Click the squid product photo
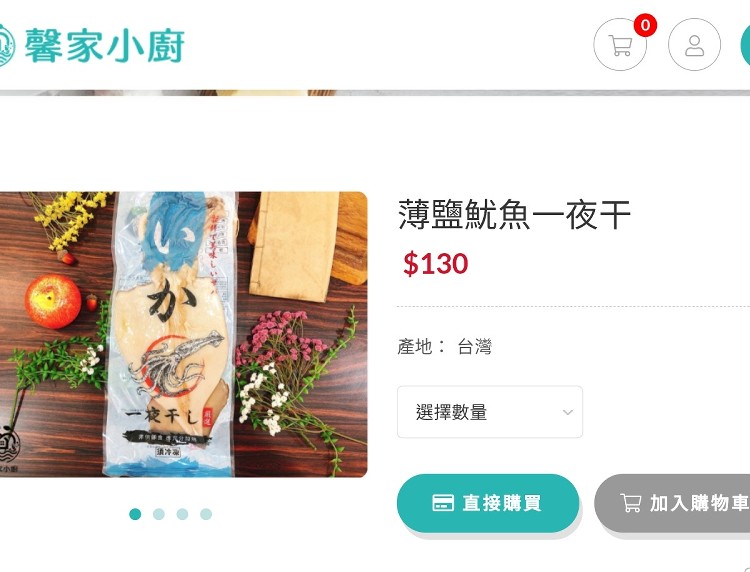The height and width of the screenshot is (572, 750). tap(183, 334)
